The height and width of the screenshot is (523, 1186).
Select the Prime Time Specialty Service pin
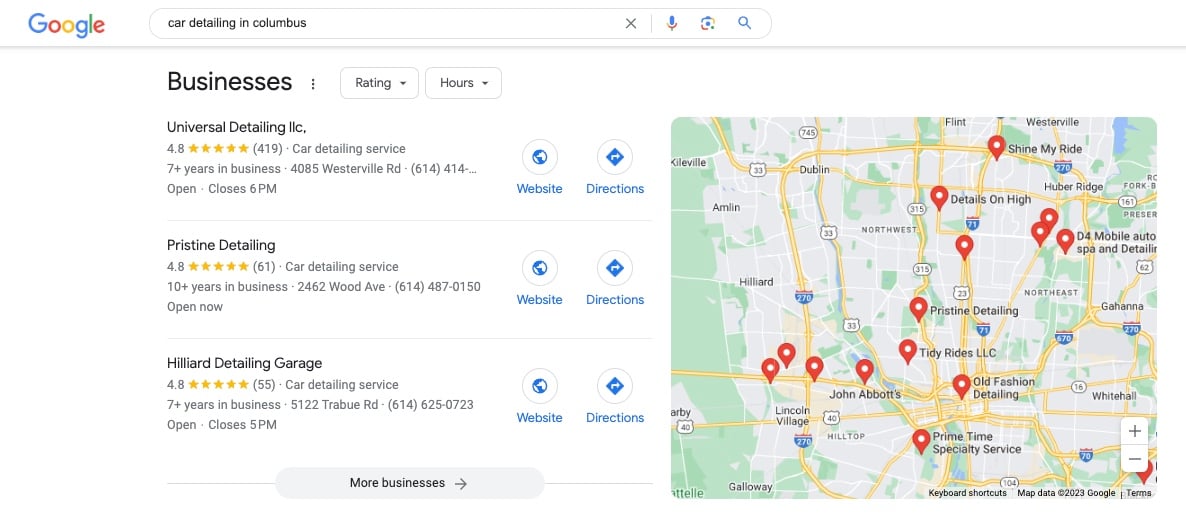[x=921, y=441]
